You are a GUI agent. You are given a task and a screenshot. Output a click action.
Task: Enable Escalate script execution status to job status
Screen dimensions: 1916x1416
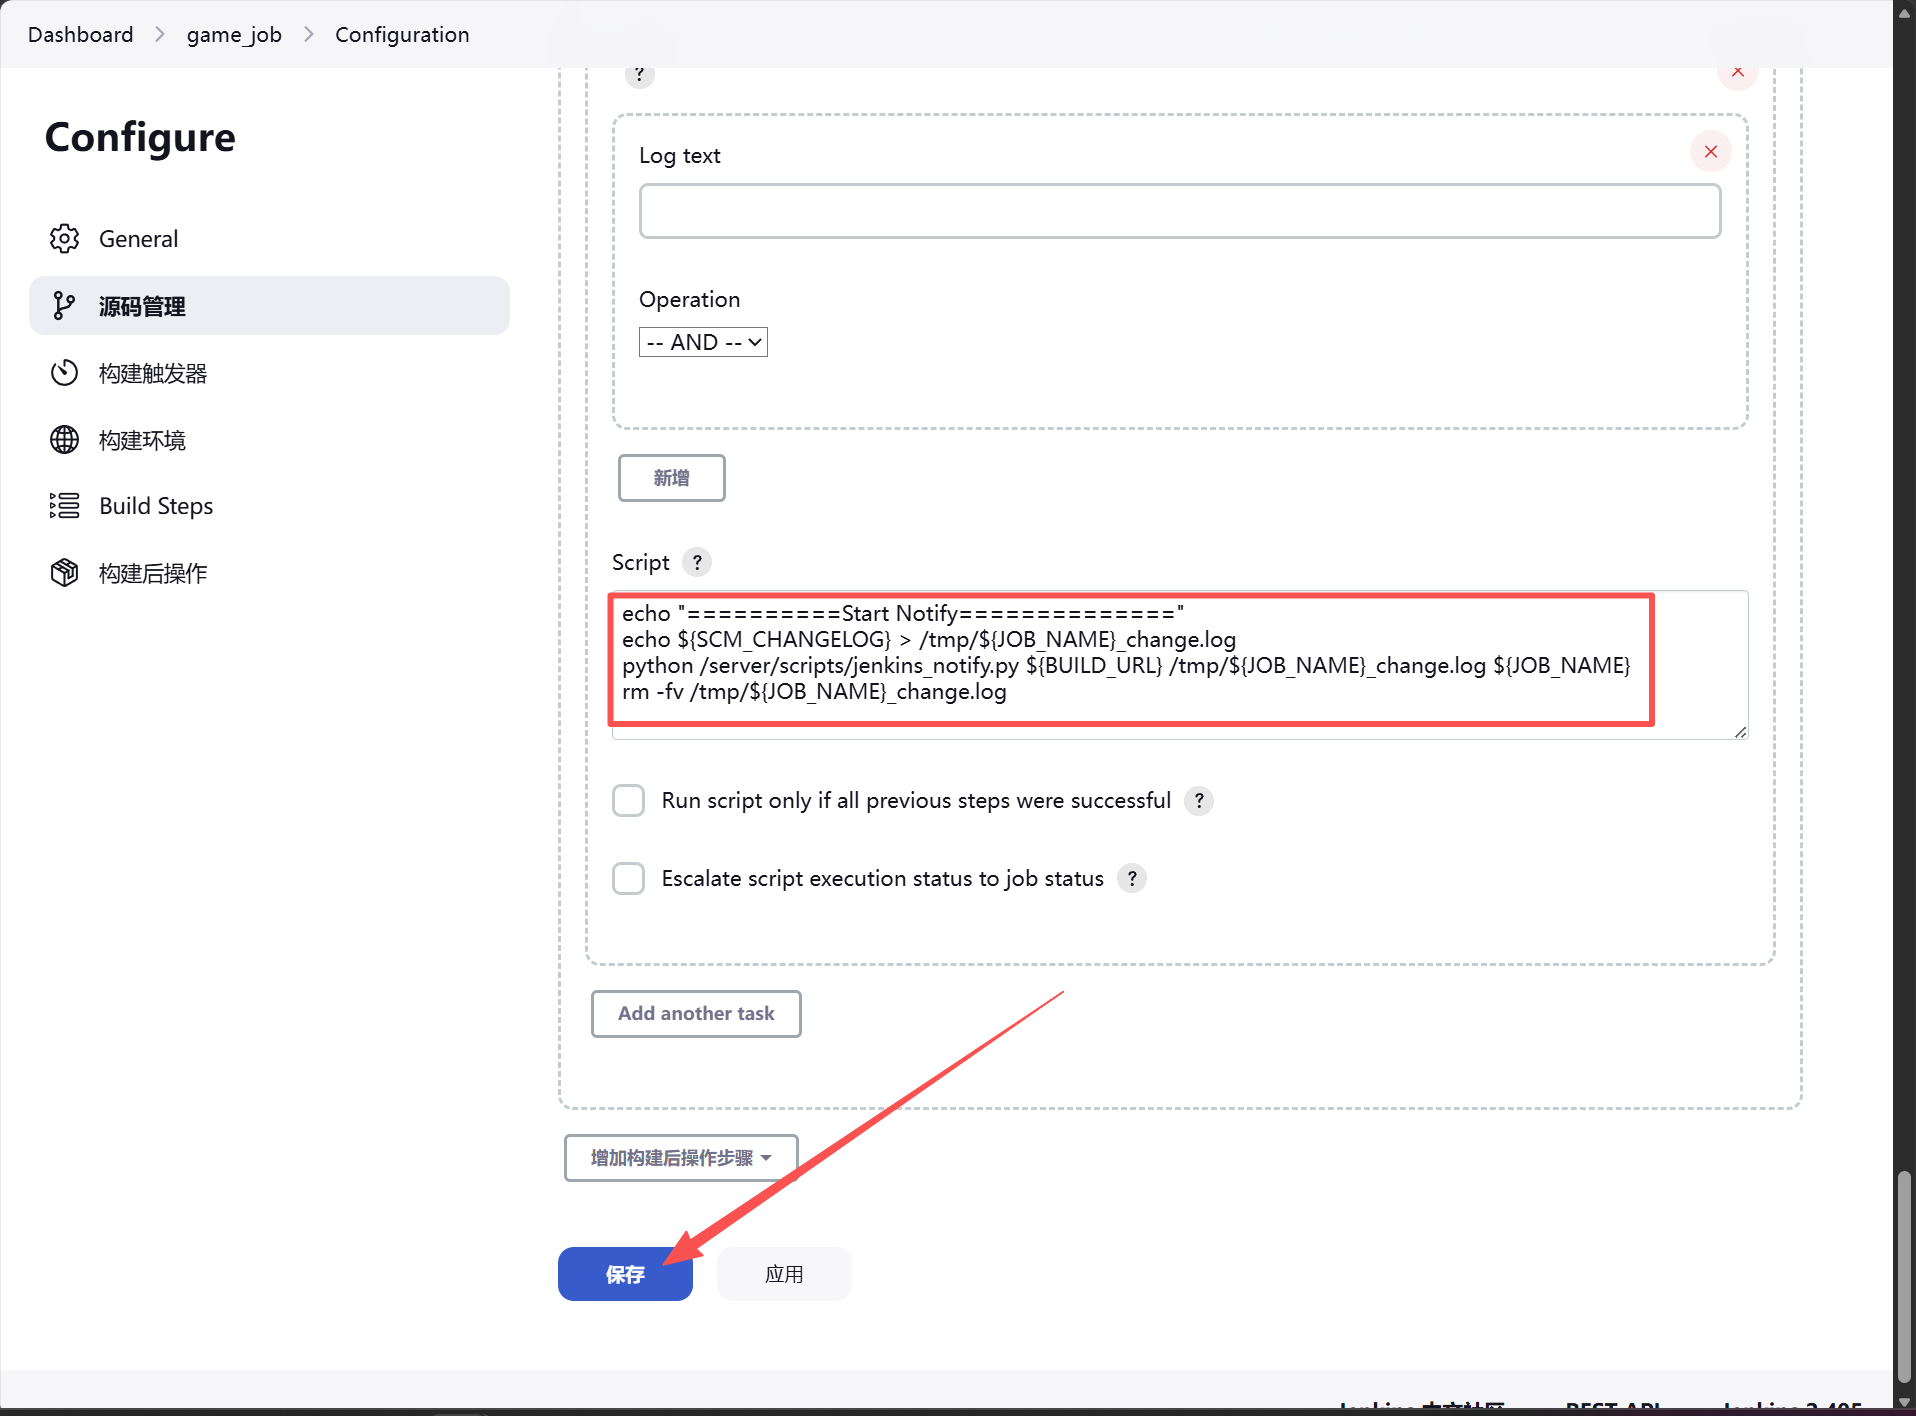tap(628, 878)
